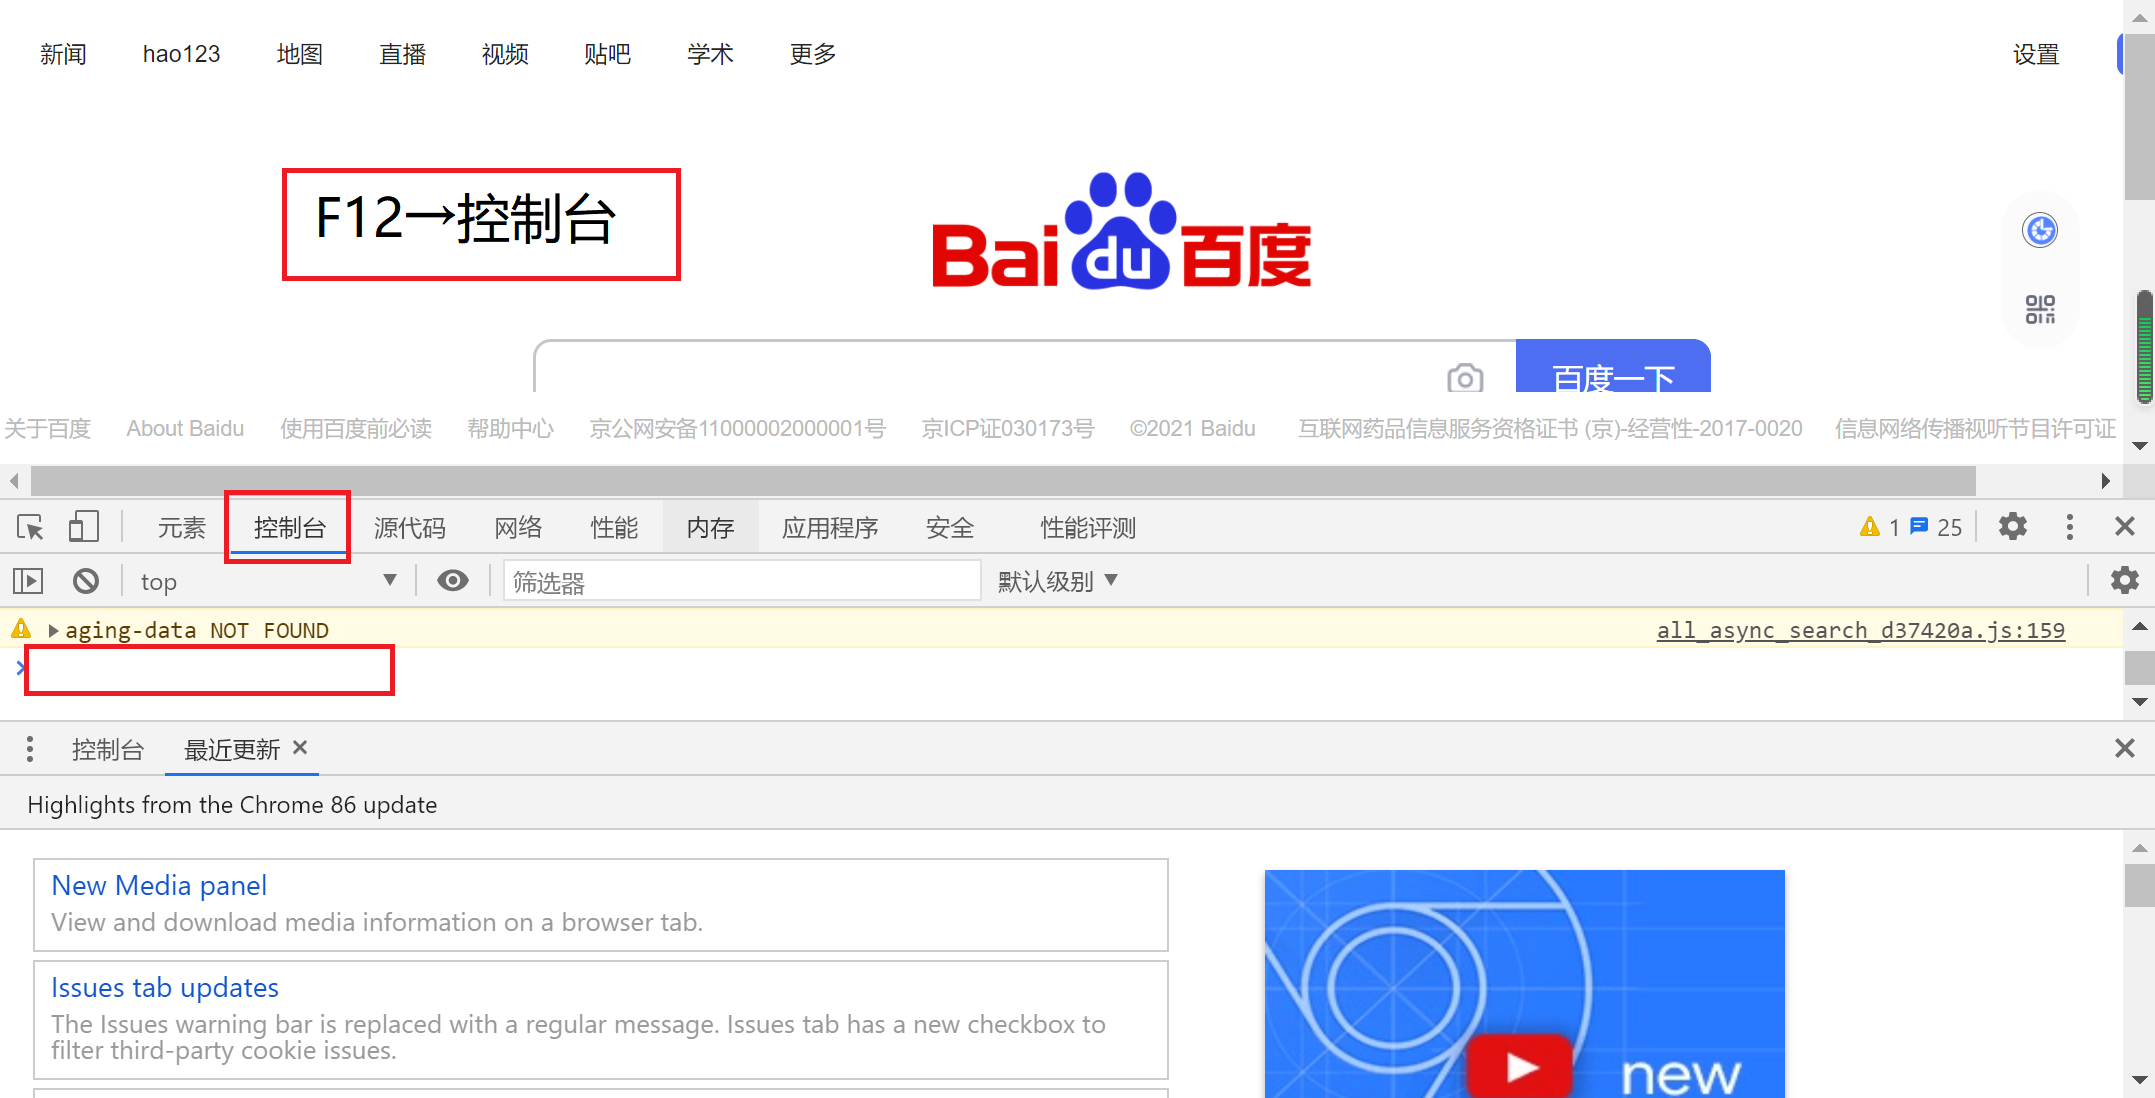Select the drawer 控制台 tab
The width and height of the screenshot is (2155, 1098).
(107, 749)
